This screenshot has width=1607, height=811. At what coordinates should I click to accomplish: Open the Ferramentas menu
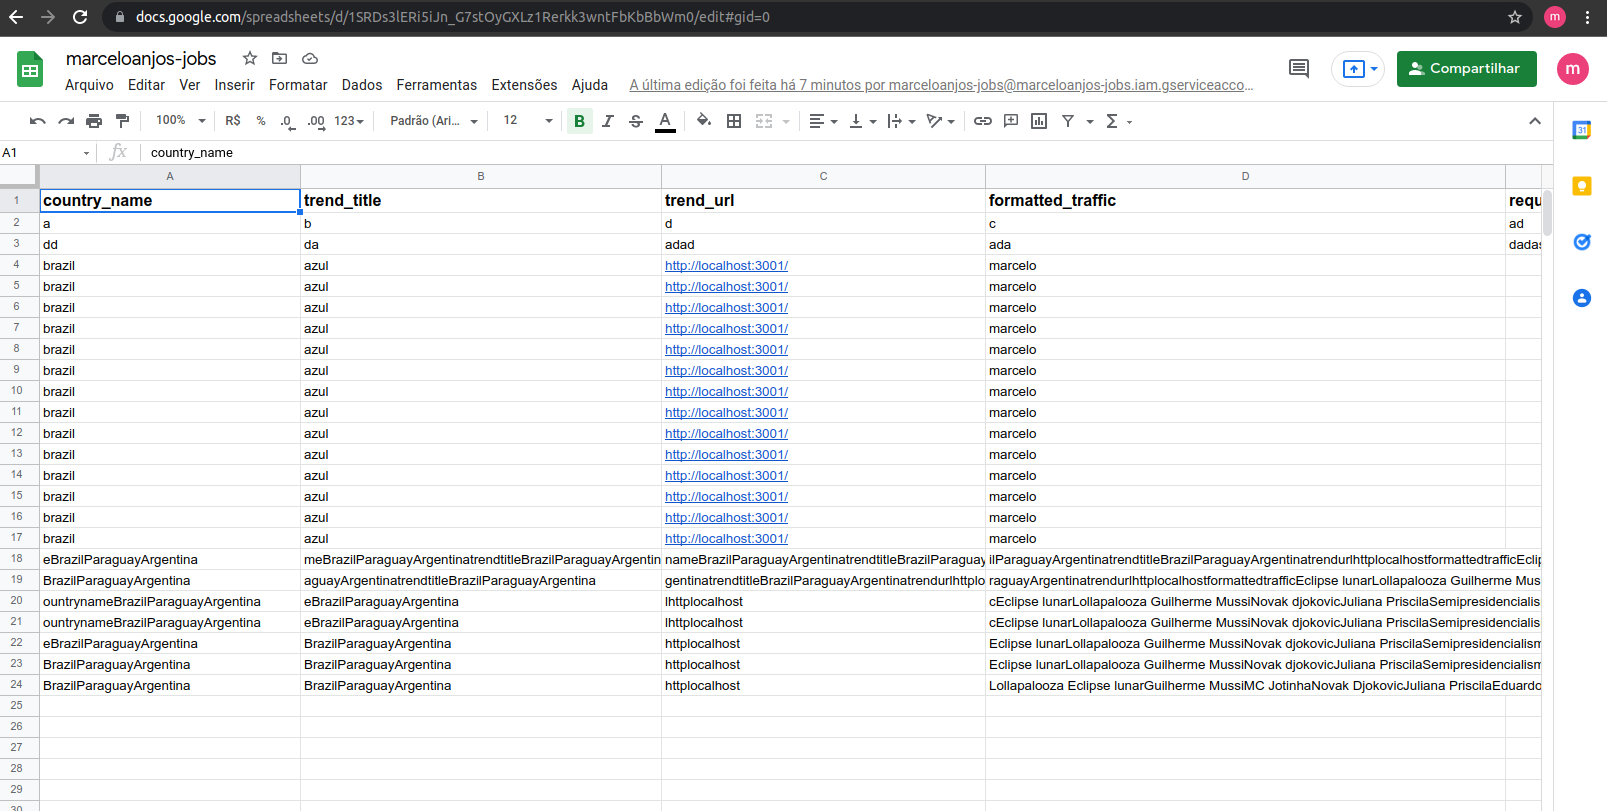tap(437, 85)
